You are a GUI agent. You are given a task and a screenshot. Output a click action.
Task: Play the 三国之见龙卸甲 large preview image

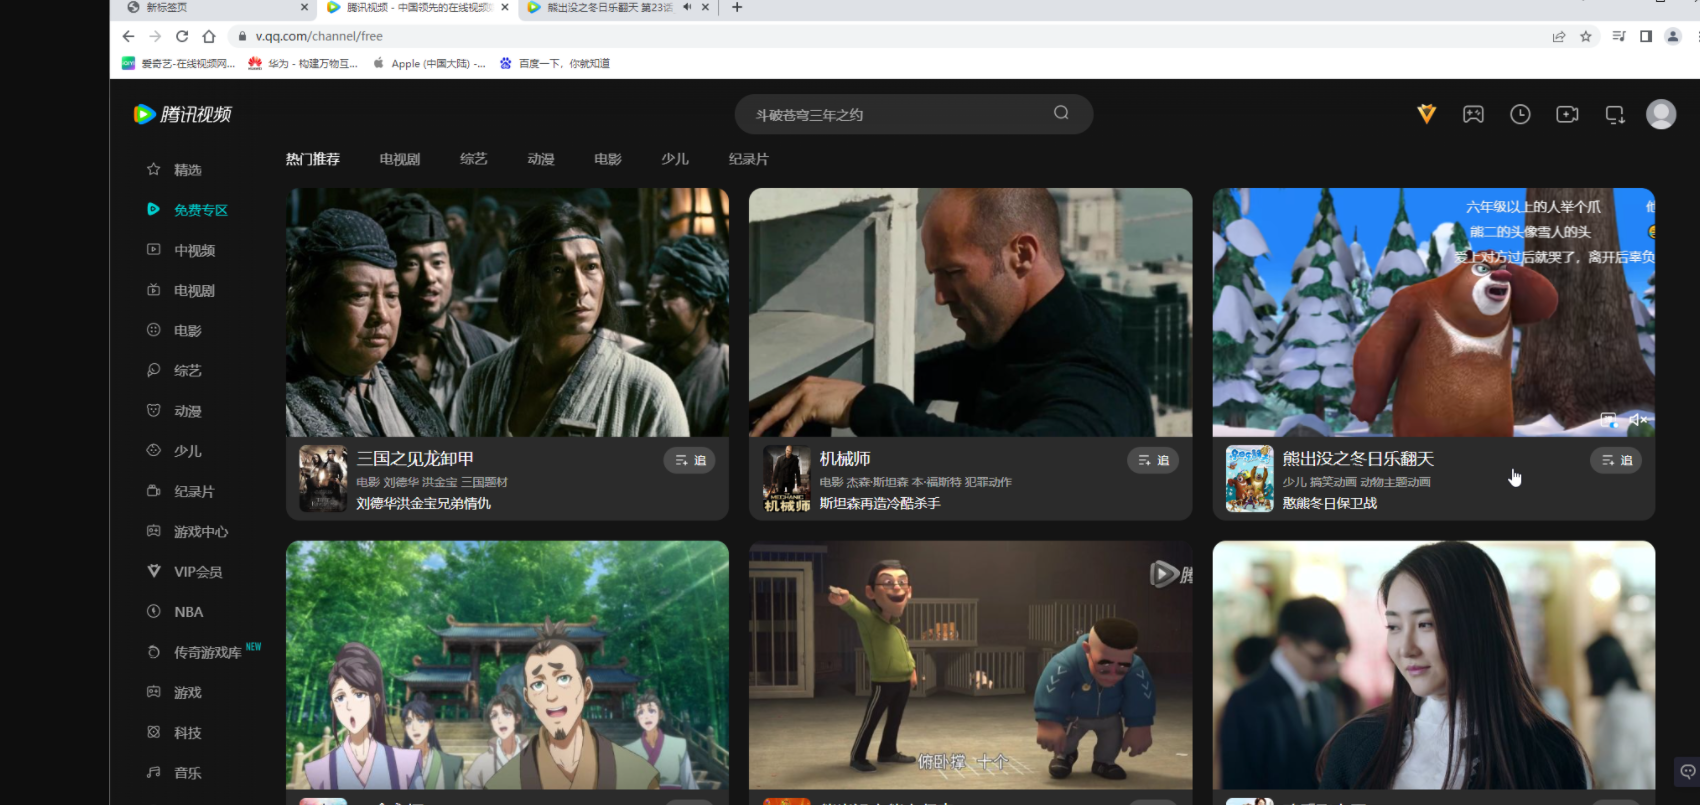[507, 312]
